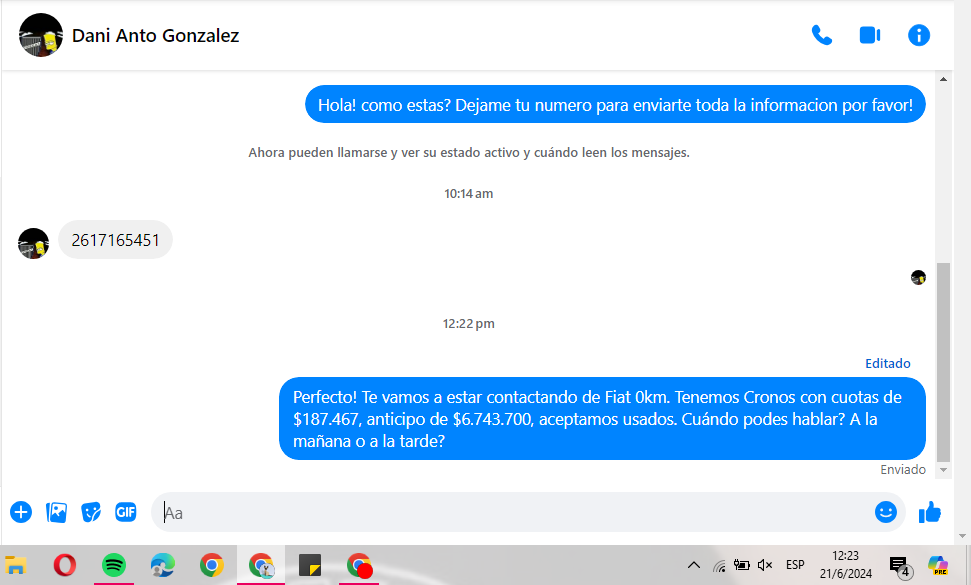This screenshot has width=971, height=585.
Task: Open conversation information panel
Action: (918, 35)
